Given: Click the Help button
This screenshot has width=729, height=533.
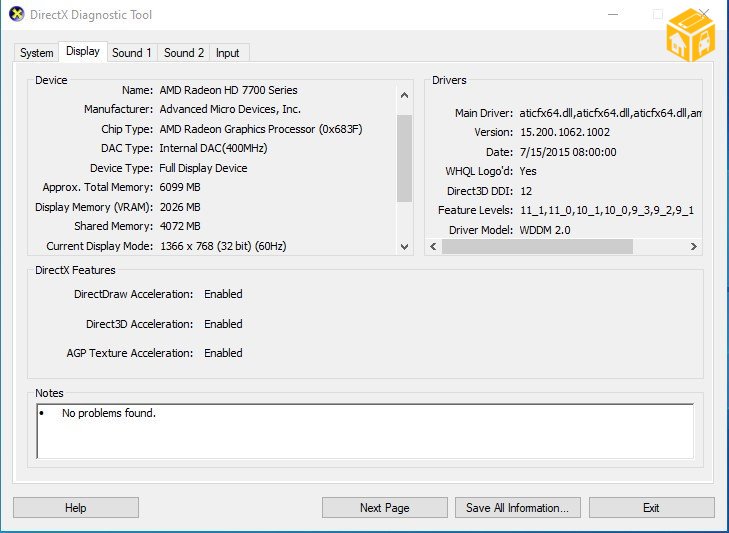Looking at the screenshot, I should pos(76,507).
